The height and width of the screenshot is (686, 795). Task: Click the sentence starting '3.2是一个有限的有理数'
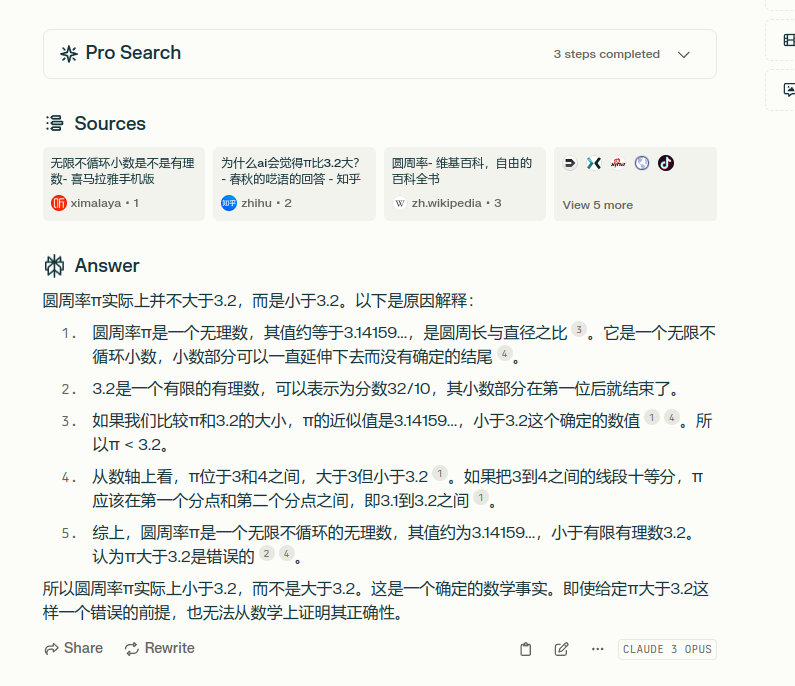(385, 389)
